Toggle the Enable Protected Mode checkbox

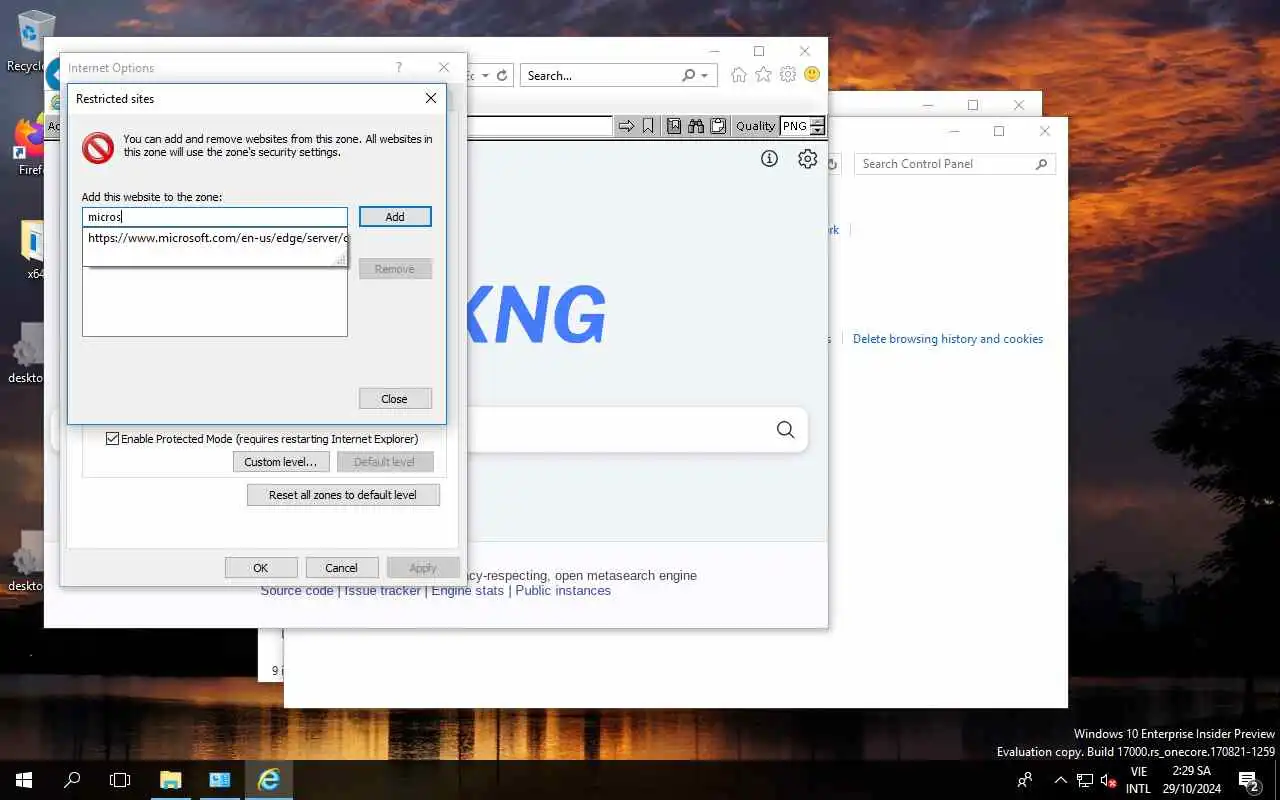point(113,438)
